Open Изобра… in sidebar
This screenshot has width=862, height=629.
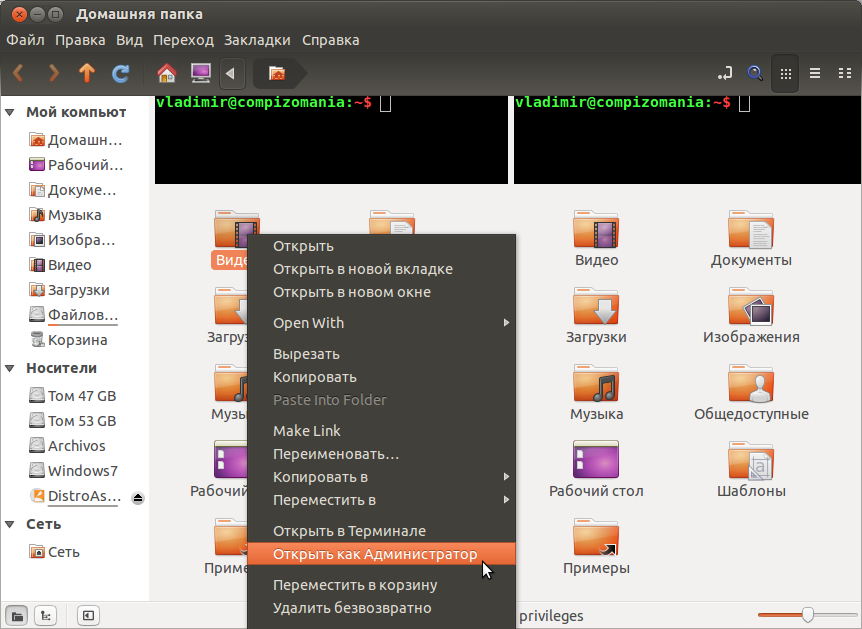(x=71, y=240)
